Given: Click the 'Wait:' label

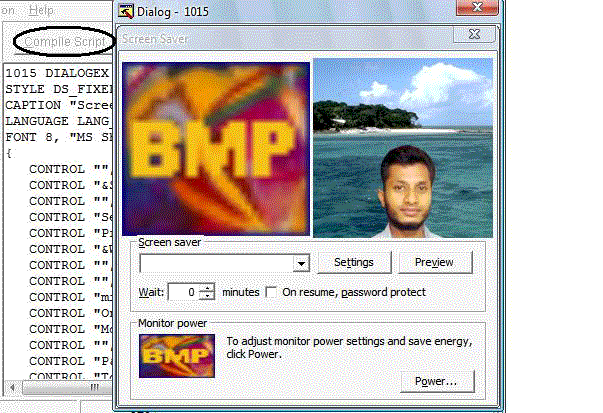Looking at the screenshot, I should [151, 292].
